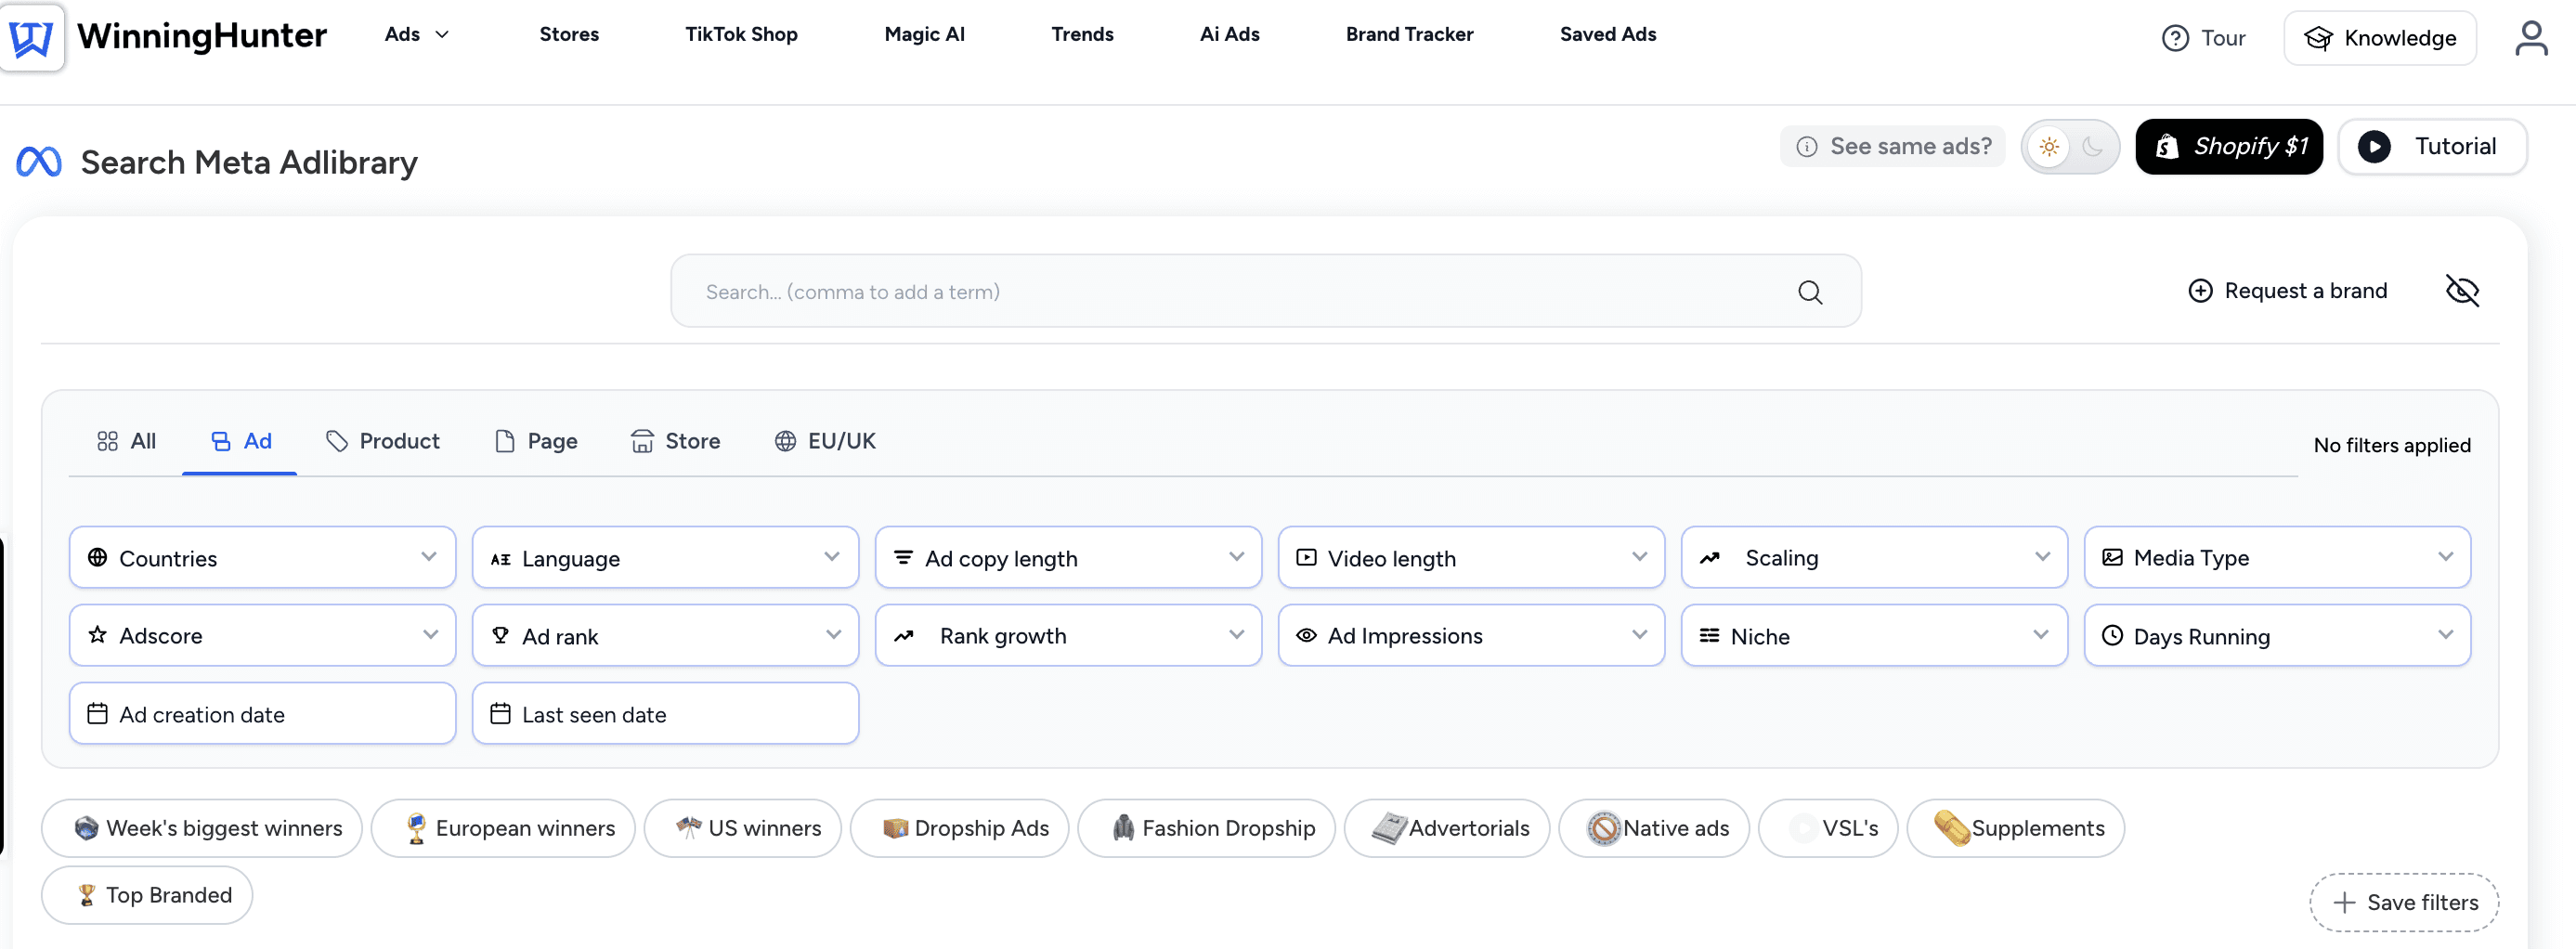Viewport: 2576px width, 949px height.
Task: Click the image icon in Media Type filter
Action: tap(2111, 557)
